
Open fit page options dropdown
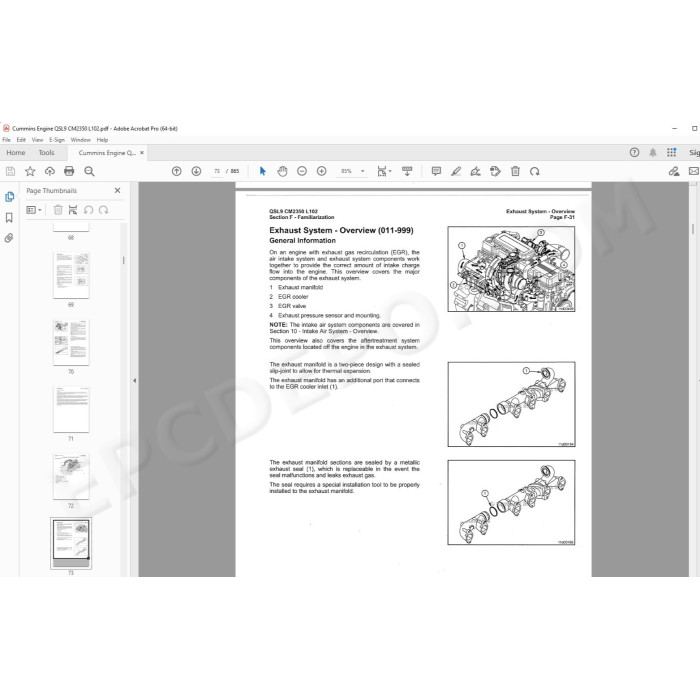click(x=384, y=171)
